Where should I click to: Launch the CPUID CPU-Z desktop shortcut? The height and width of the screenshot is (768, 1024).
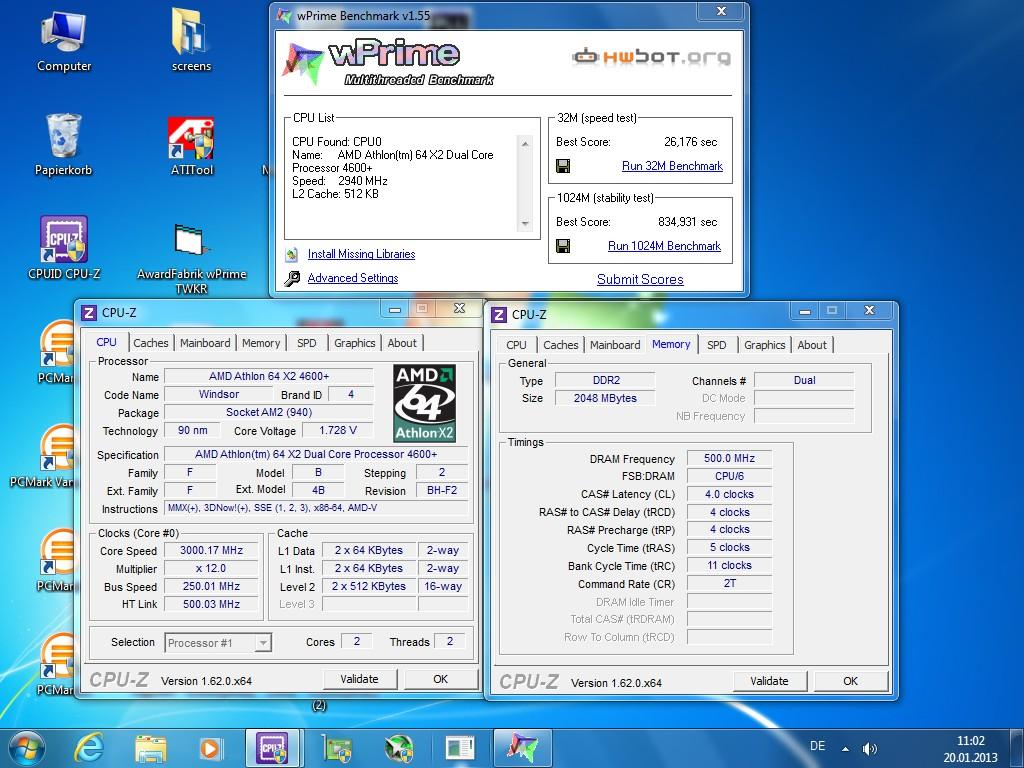pyautogui.click(x=63, y=248)
